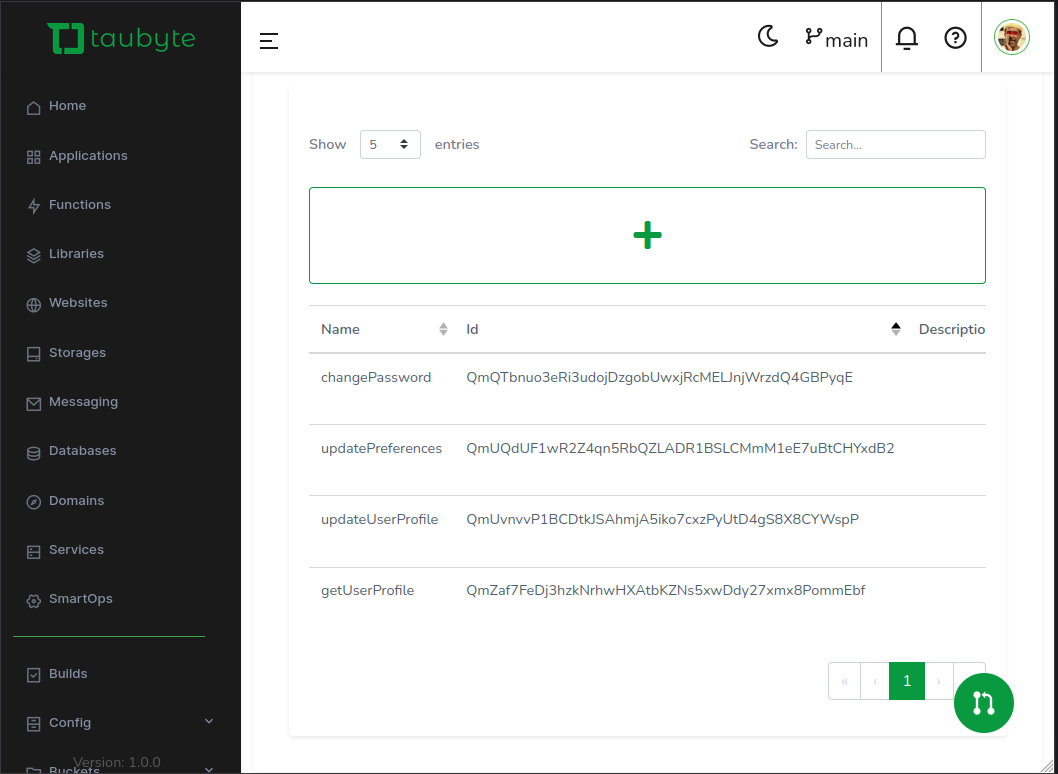1058x774 pixels.
Task: Sort table by Id column arrows
Action: (x=895, y=329)
